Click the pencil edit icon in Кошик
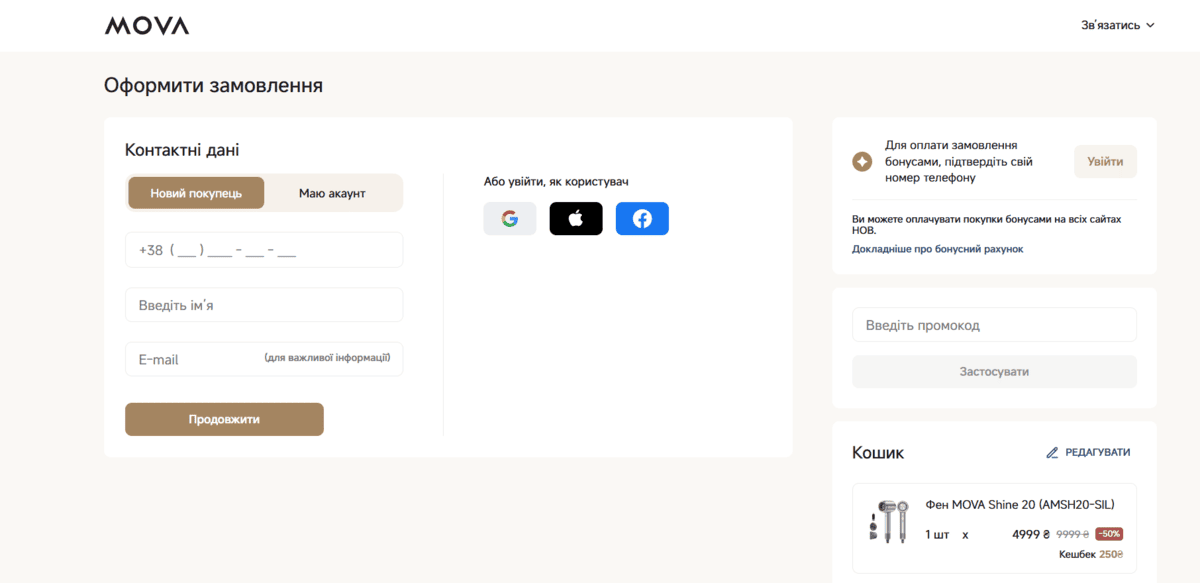The image size is (1200, 583). 1052,453
